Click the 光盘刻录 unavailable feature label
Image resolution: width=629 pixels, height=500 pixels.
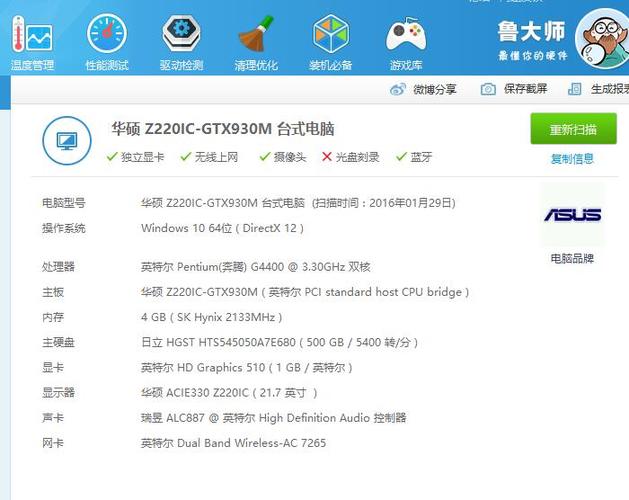point(357,157)
